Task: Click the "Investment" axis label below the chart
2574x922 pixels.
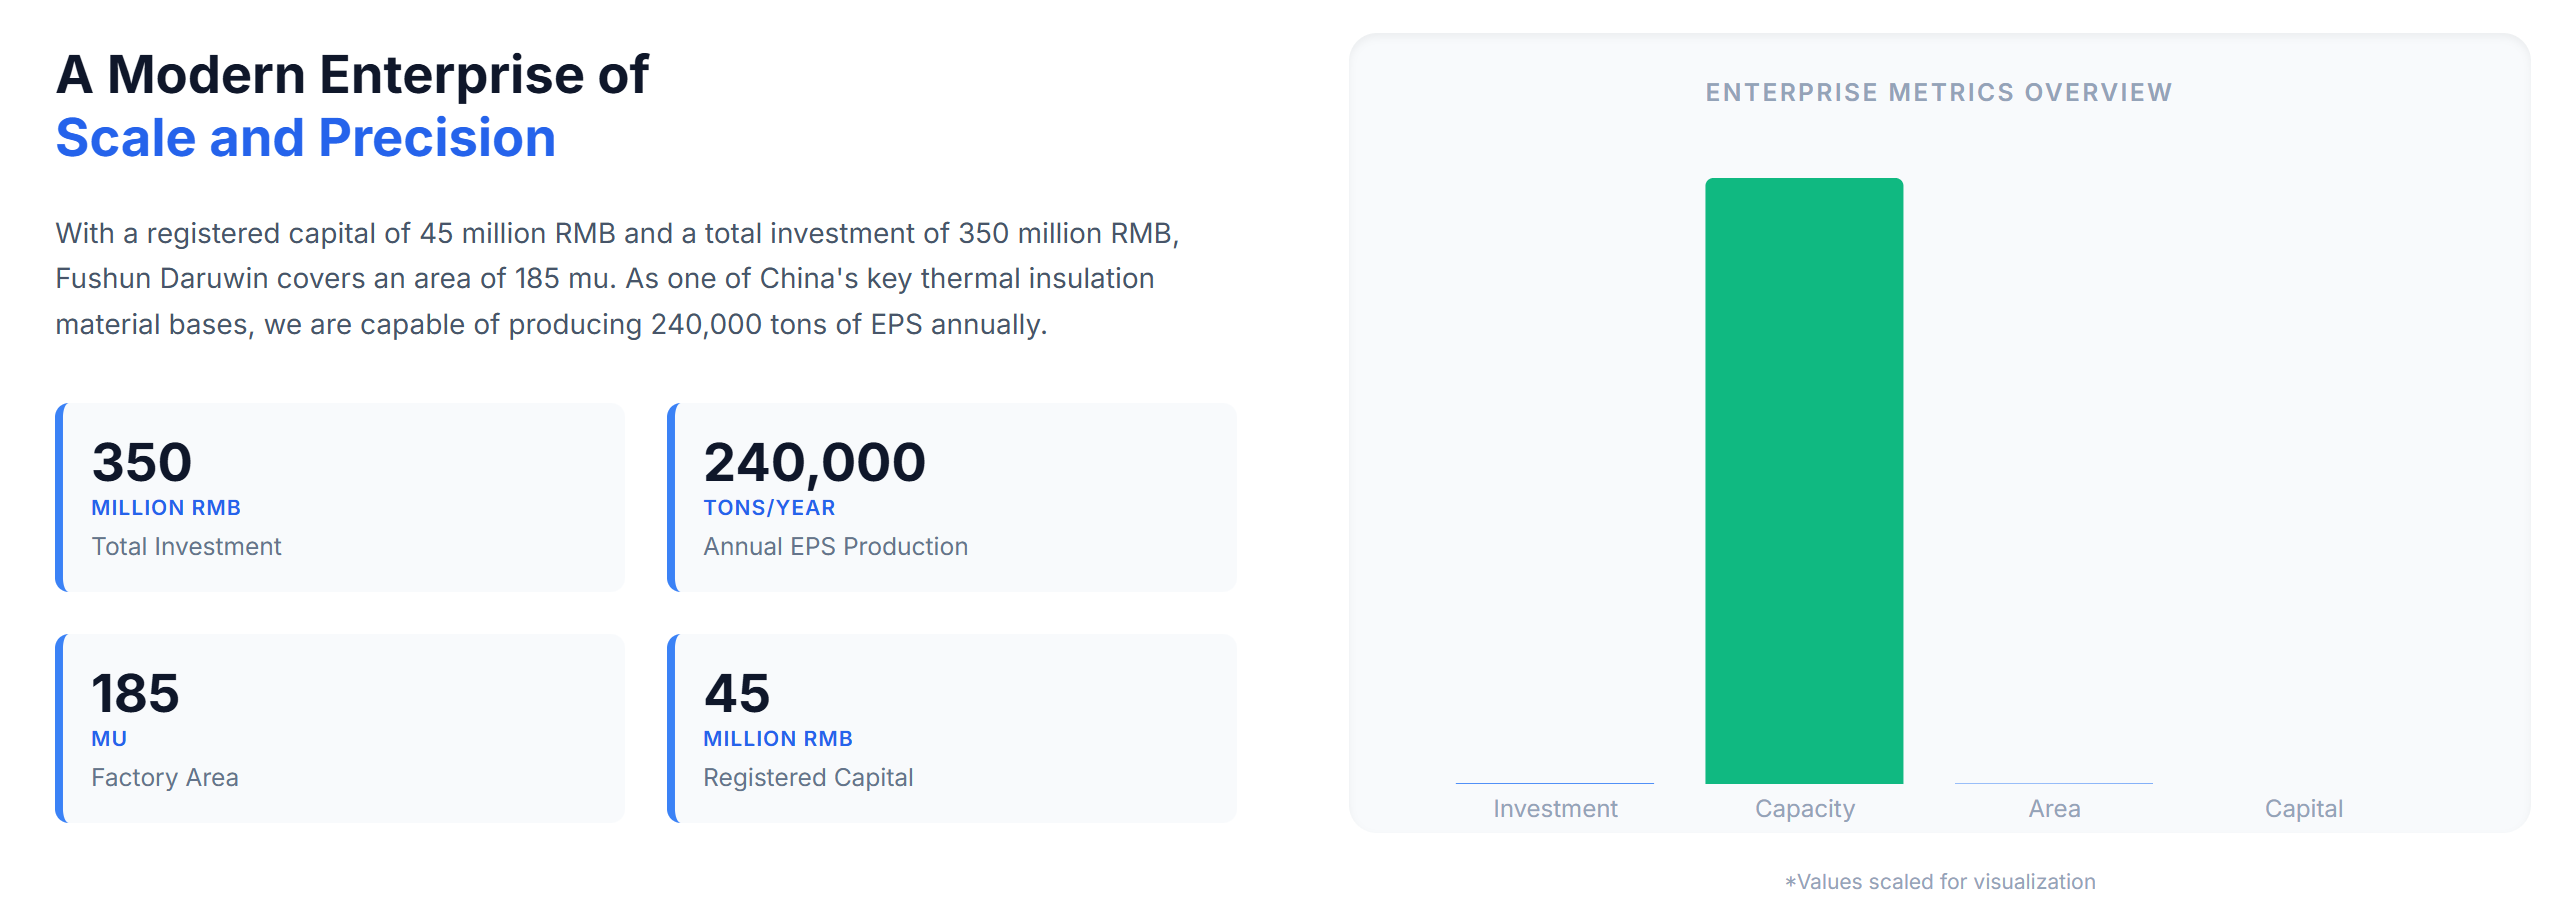Action: coord(1554,809)
